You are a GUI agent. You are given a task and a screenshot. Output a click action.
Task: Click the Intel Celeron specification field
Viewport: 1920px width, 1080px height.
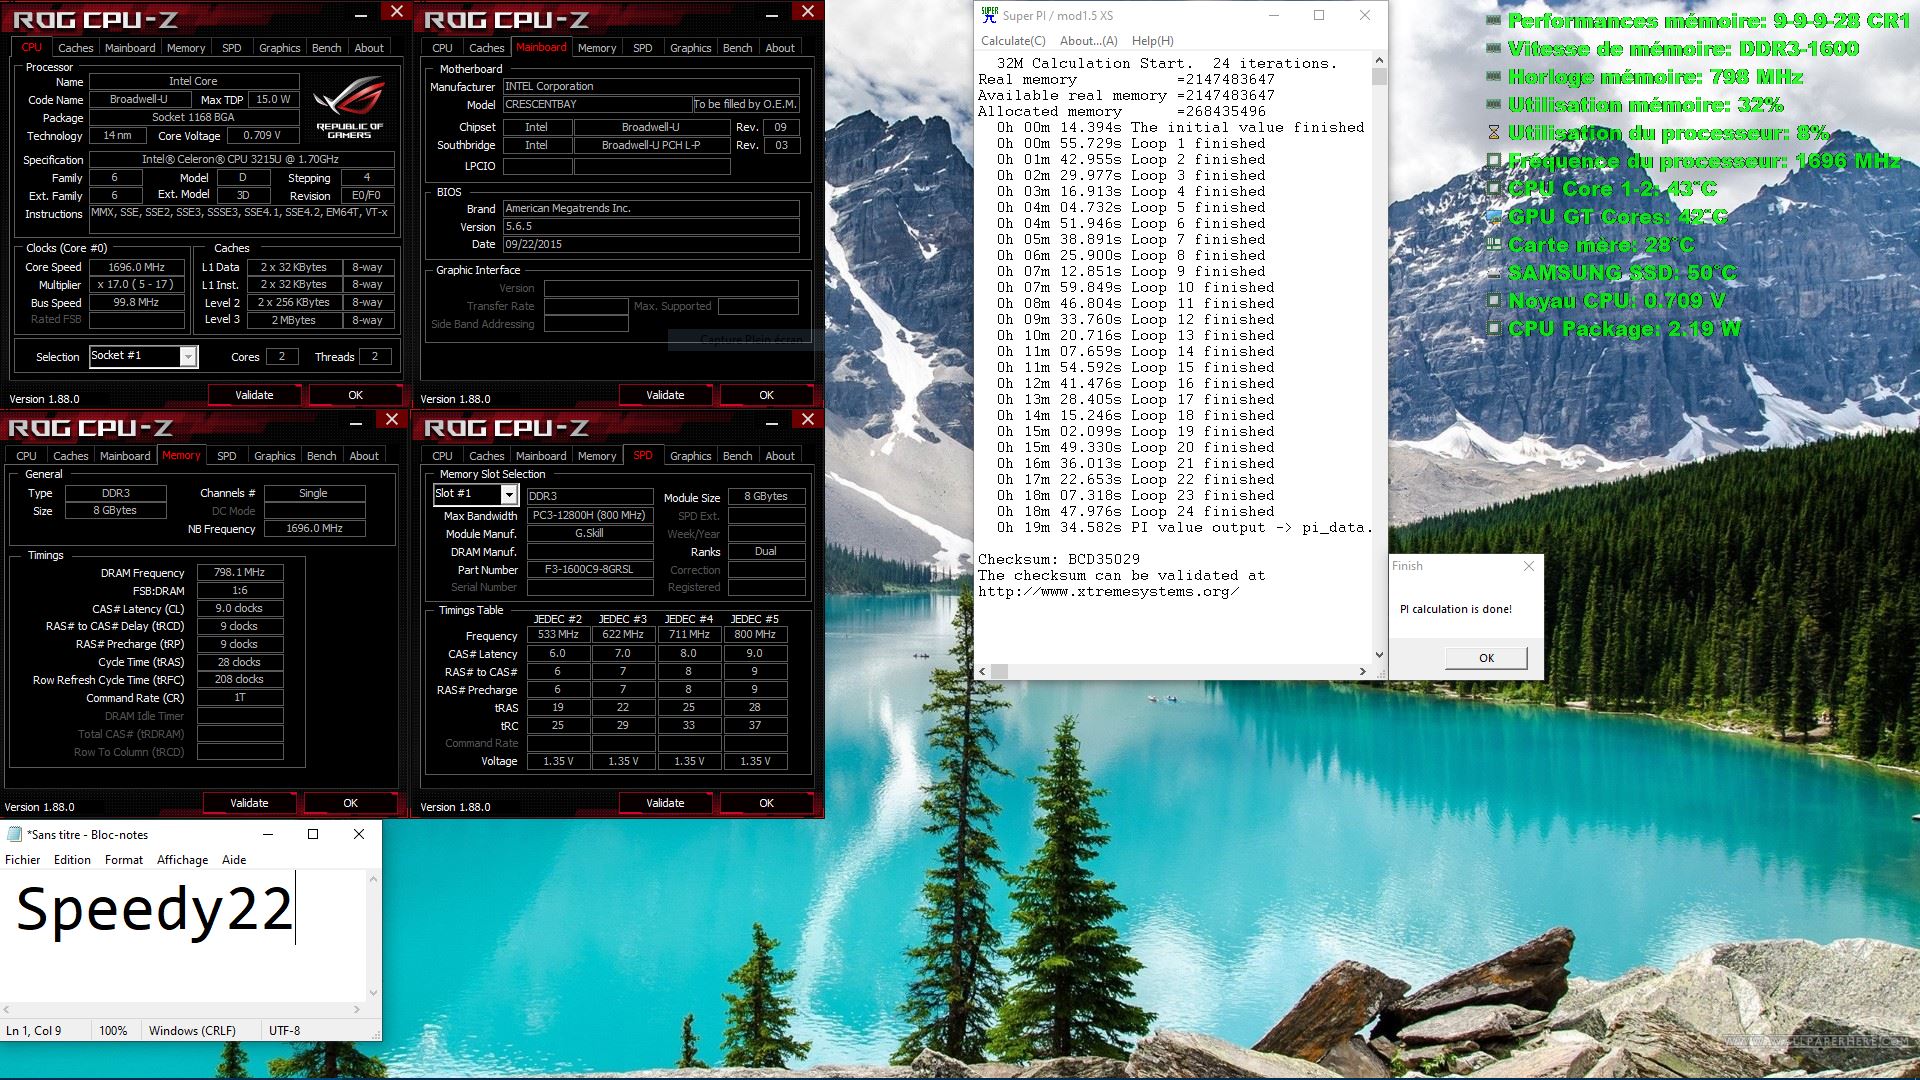coord(240,160)
